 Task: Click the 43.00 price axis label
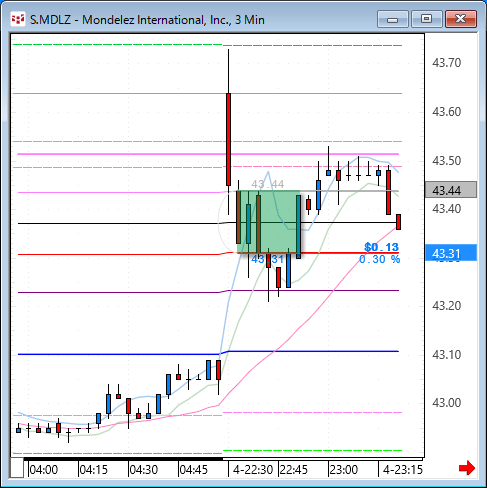[446, 403]
